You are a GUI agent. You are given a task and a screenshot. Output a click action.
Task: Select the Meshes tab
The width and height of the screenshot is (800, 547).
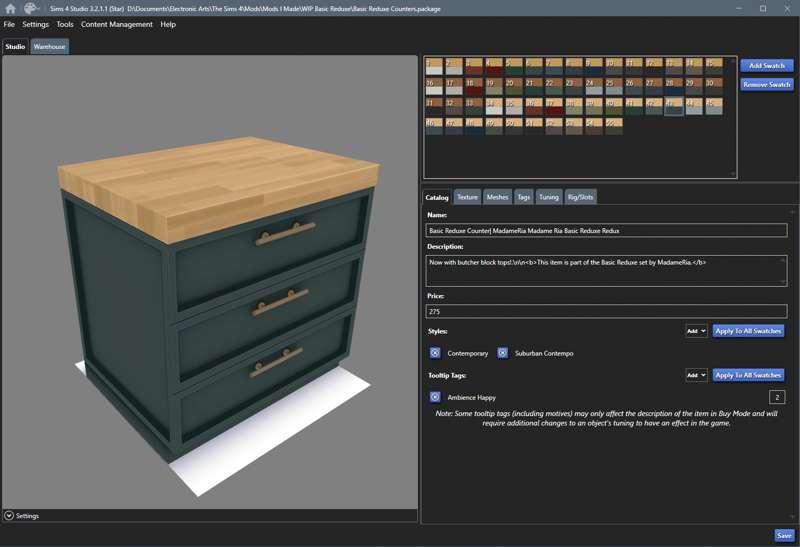(x=497, y=197)
